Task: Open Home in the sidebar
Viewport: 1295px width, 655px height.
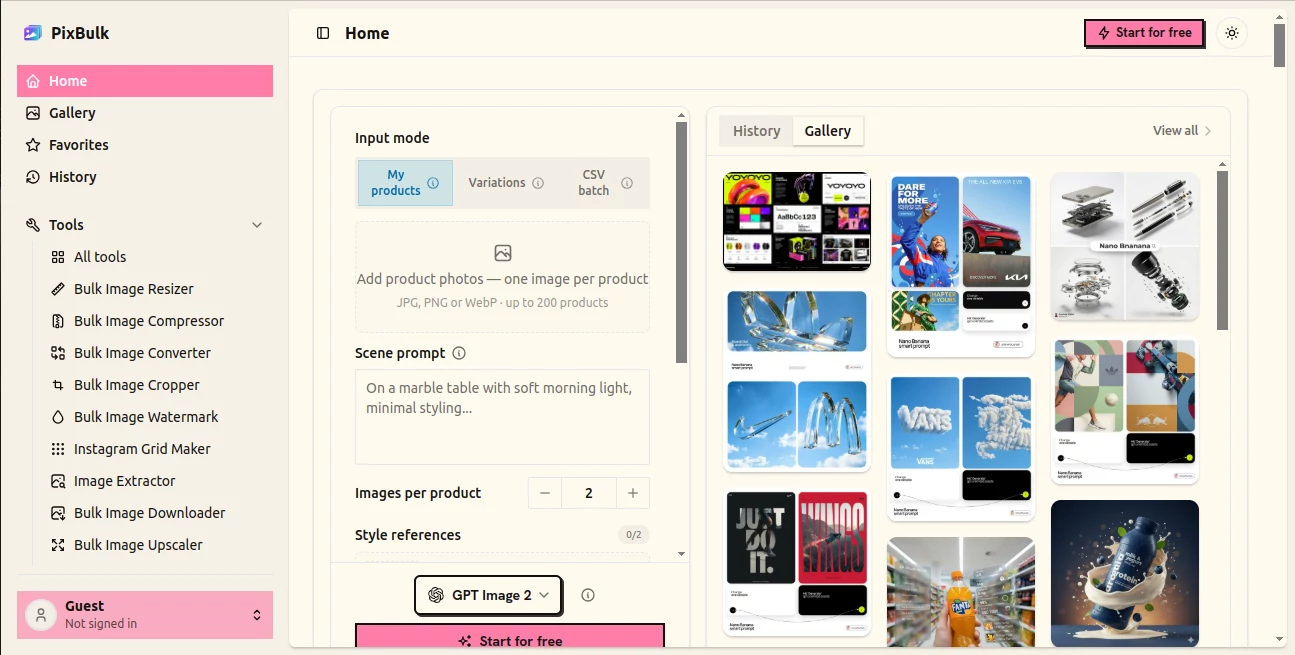Action: (145, 81)
